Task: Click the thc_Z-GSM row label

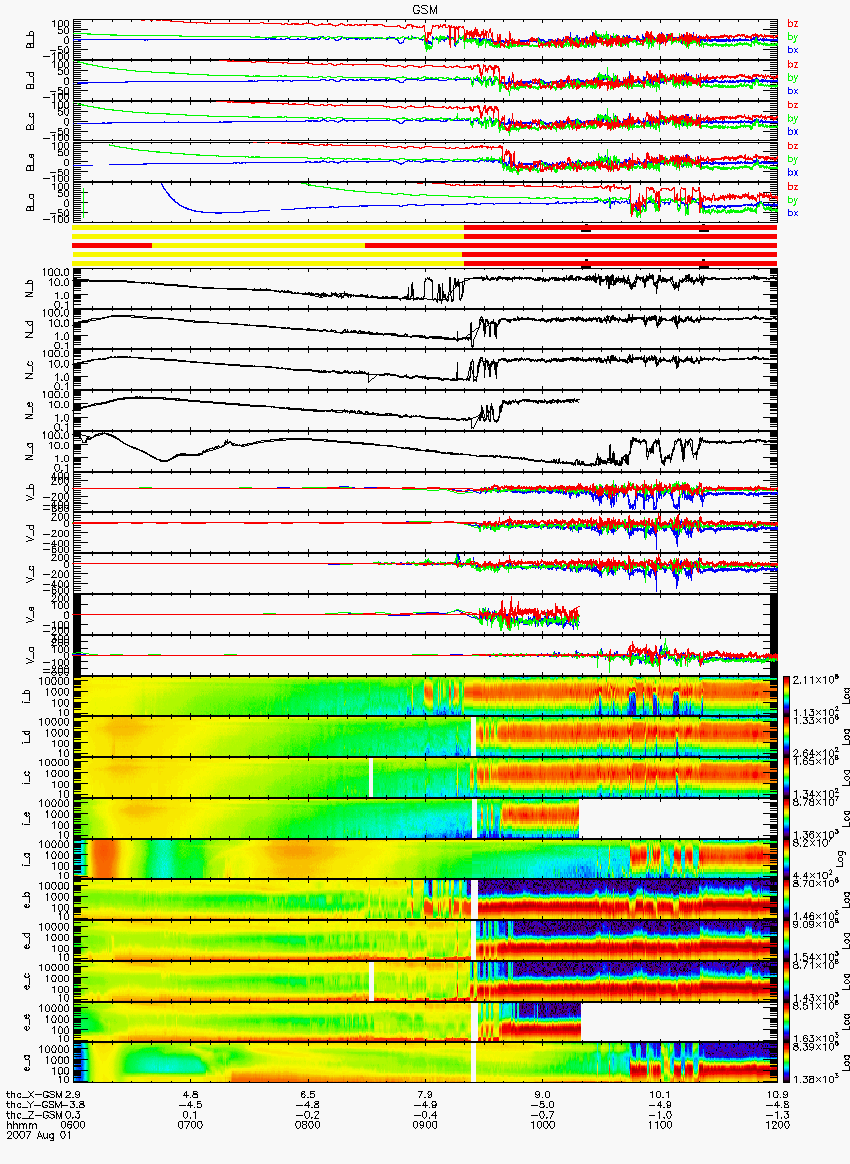Action: [34, 1115]
